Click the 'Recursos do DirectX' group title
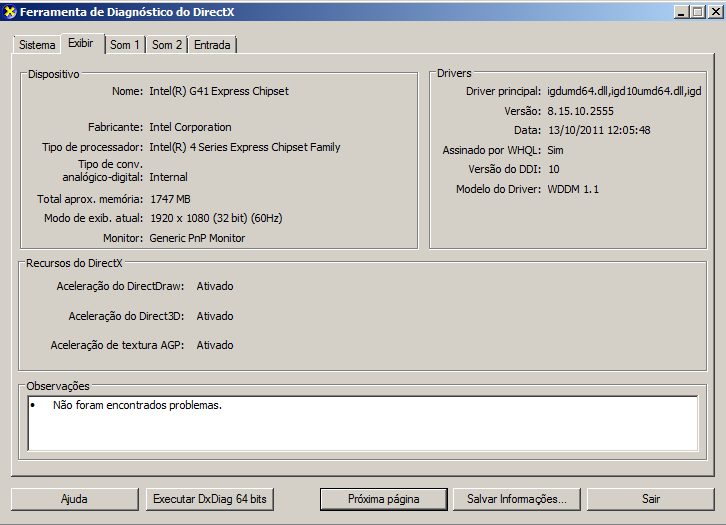The height and width of the screenshot is (525, 726). [x=74, y=263]
